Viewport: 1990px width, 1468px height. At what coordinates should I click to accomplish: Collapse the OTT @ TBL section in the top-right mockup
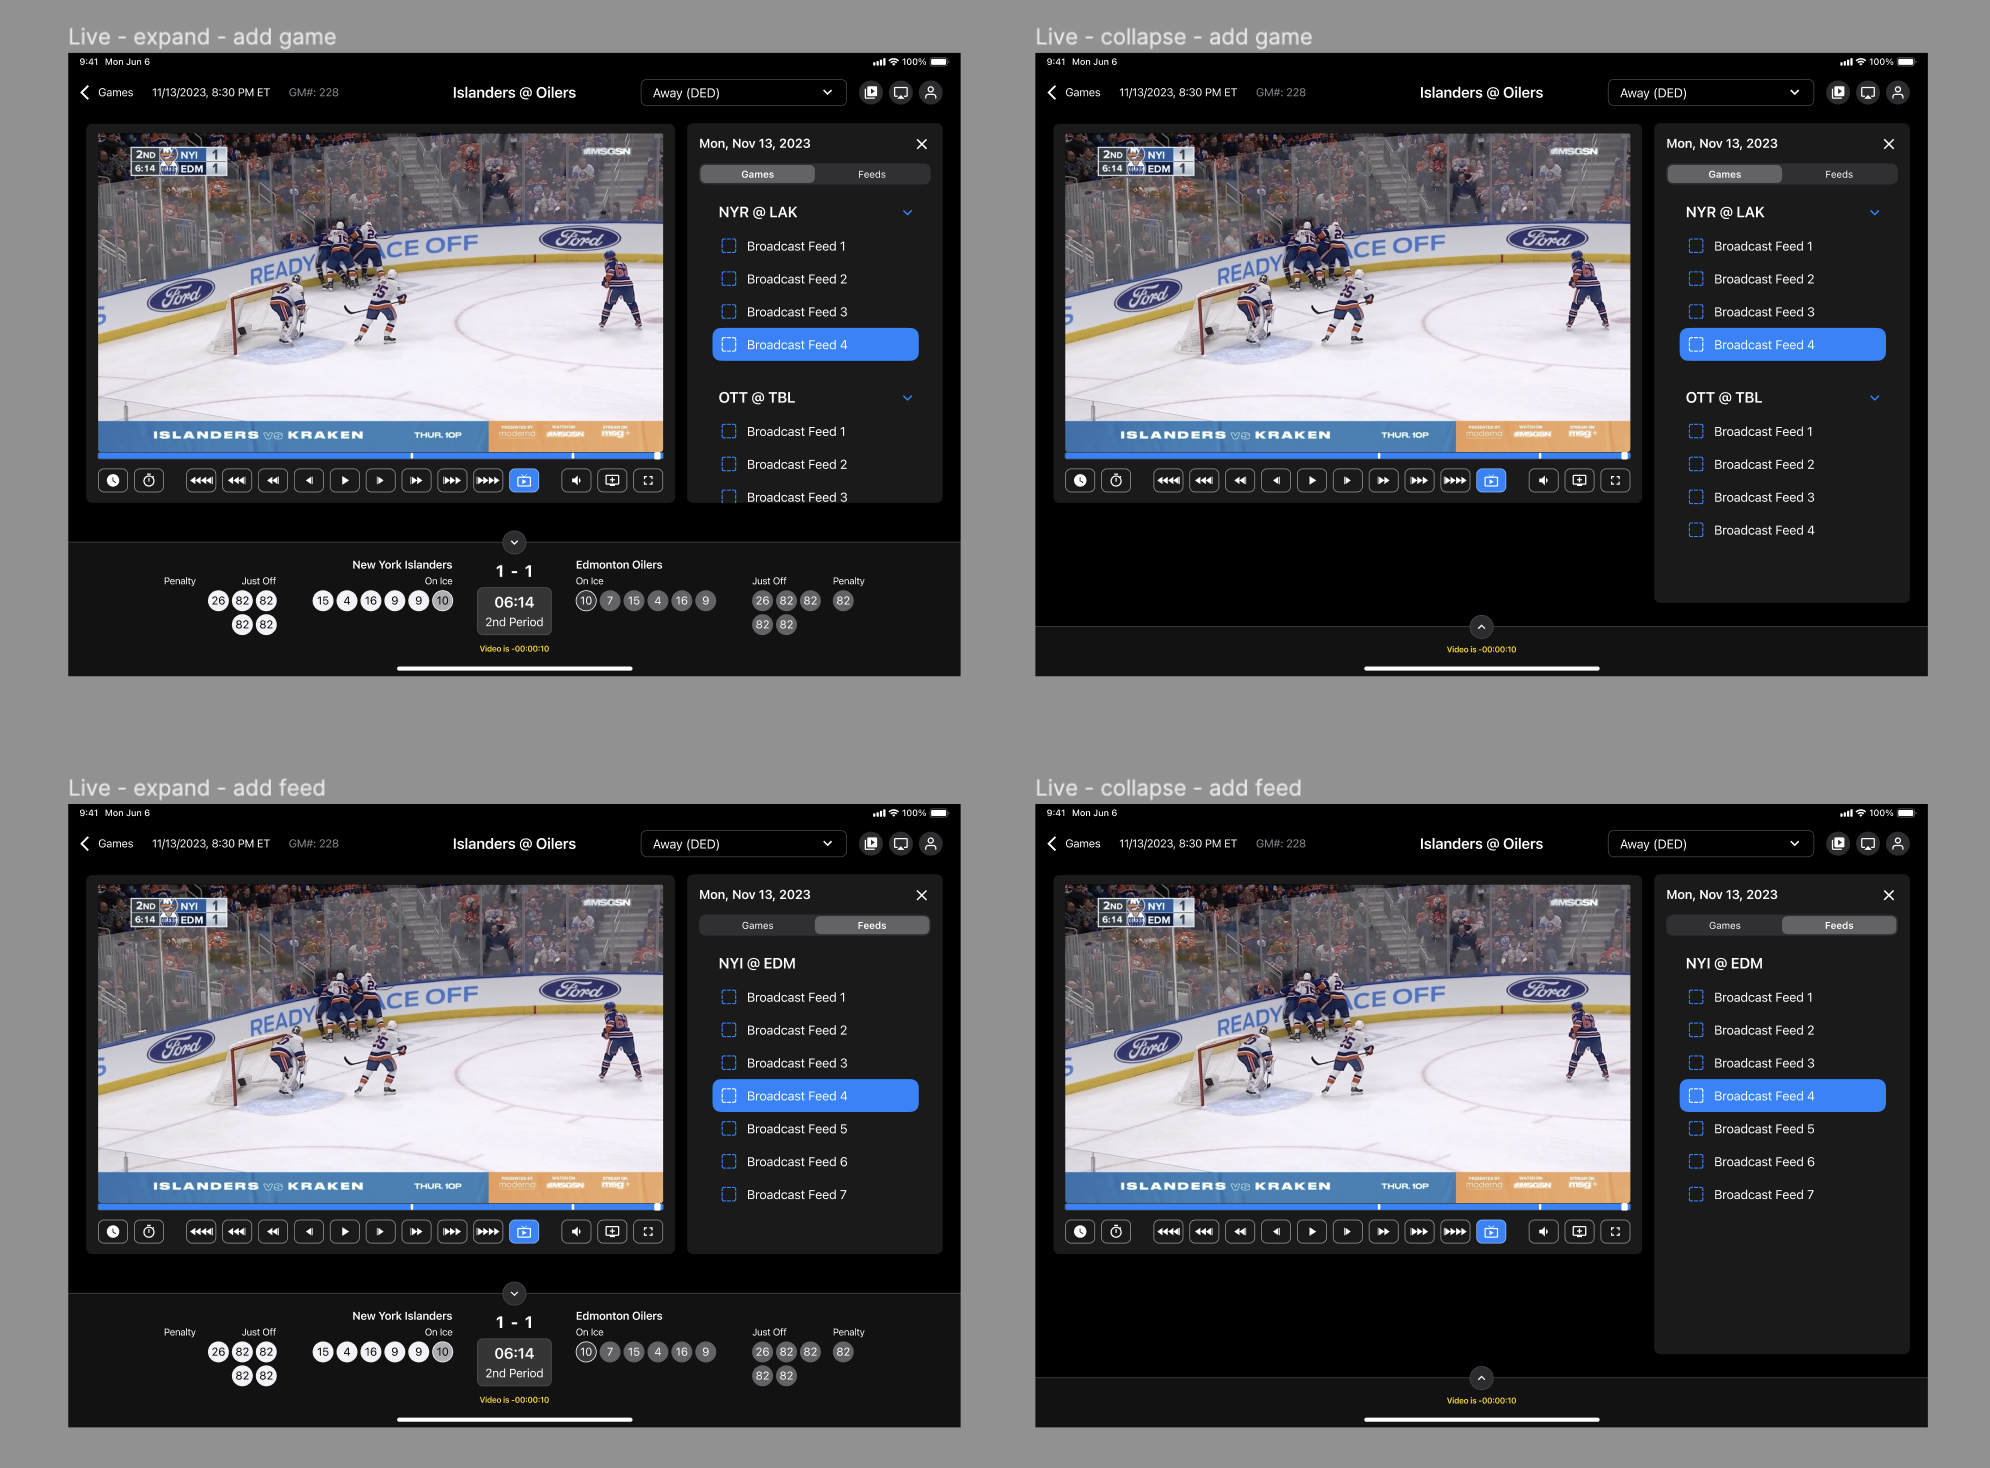pos(1875,398)
